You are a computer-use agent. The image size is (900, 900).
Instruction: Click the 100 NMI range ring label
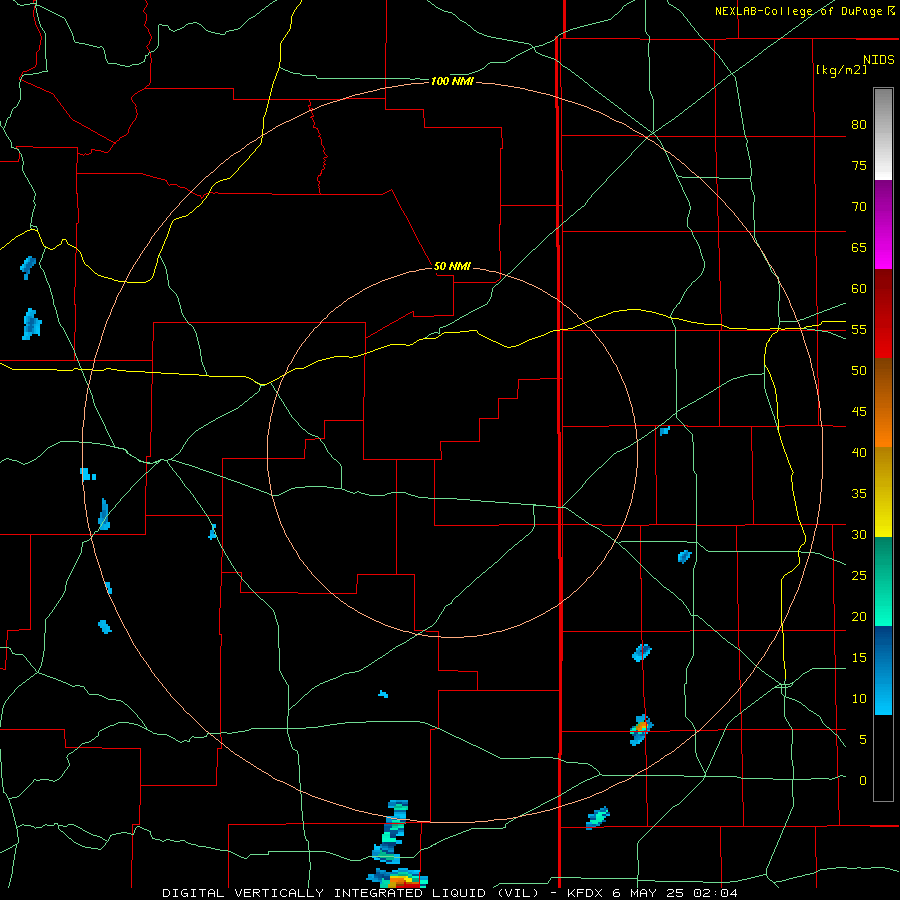452,82
